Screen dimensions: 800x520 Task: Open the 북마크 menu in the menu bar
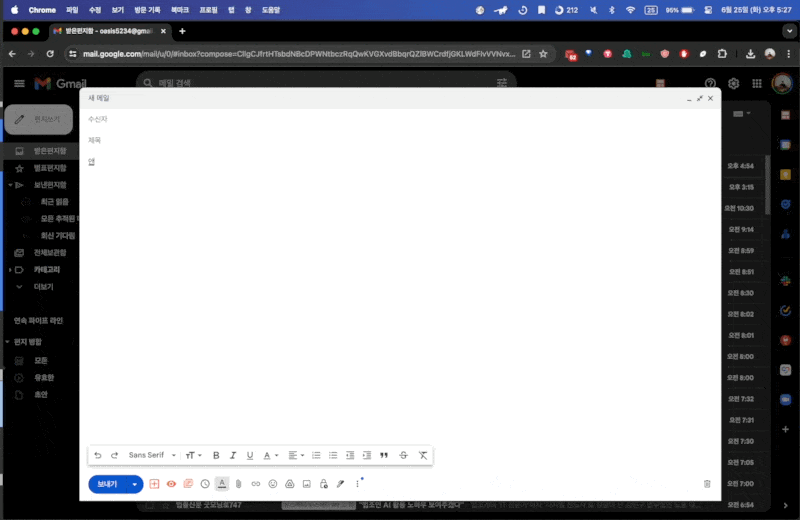coord(180,9)
